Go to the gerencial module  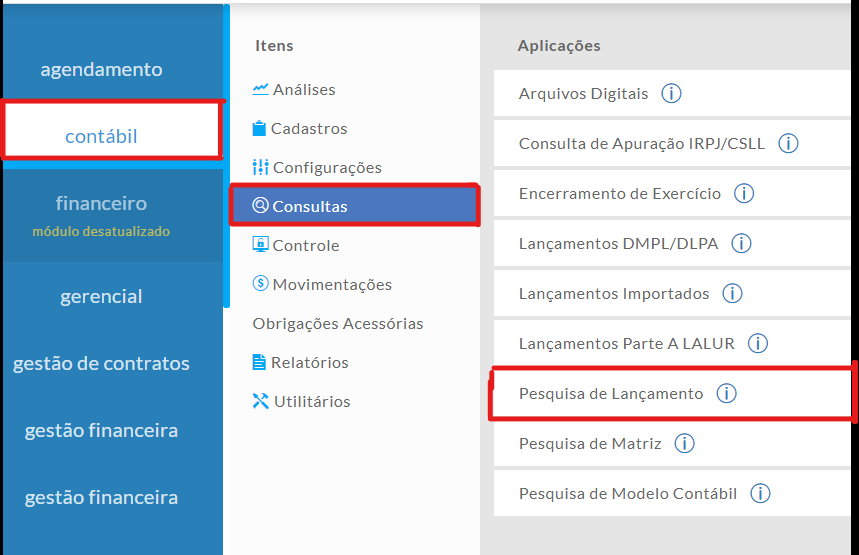(101, 296)
